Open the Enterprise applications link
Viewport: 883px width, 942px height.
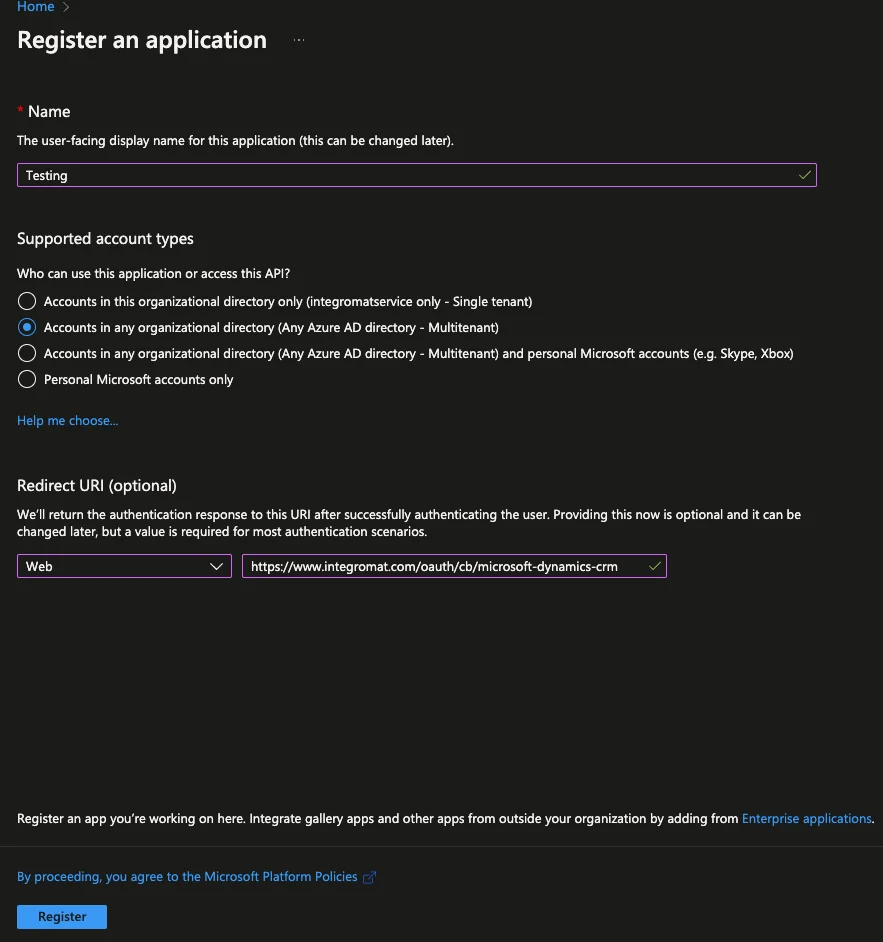[807, 818]
